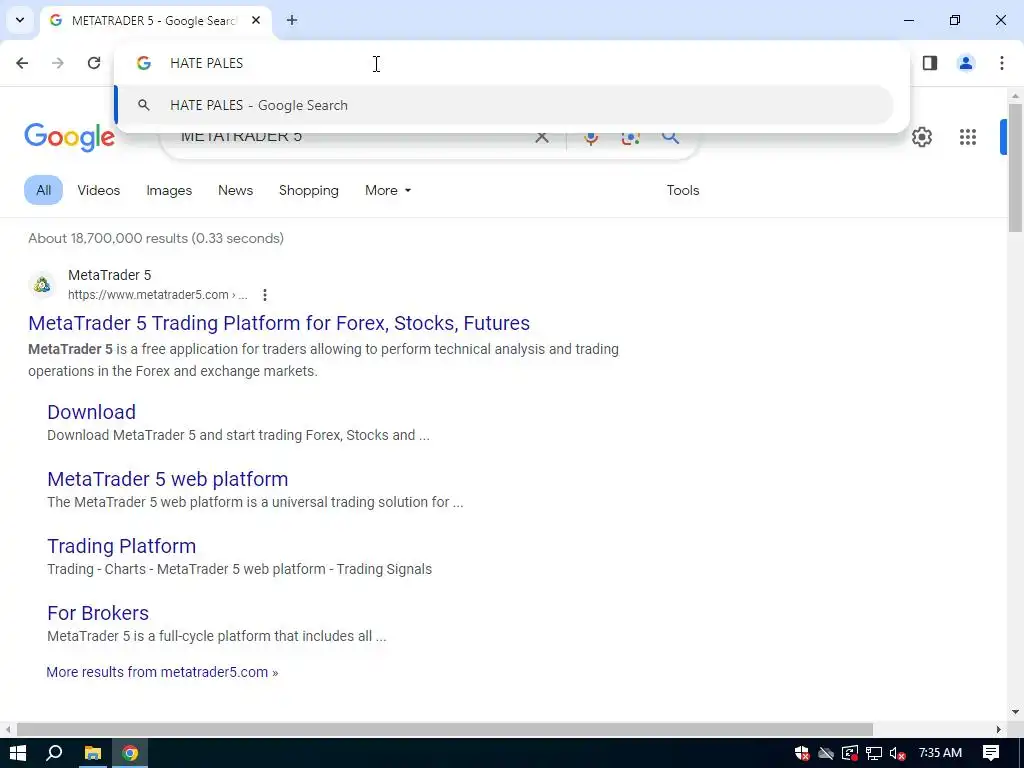Reload the page with the refresh icon
The width and height of the screenshot is (1024, 768).
(94, 63)
